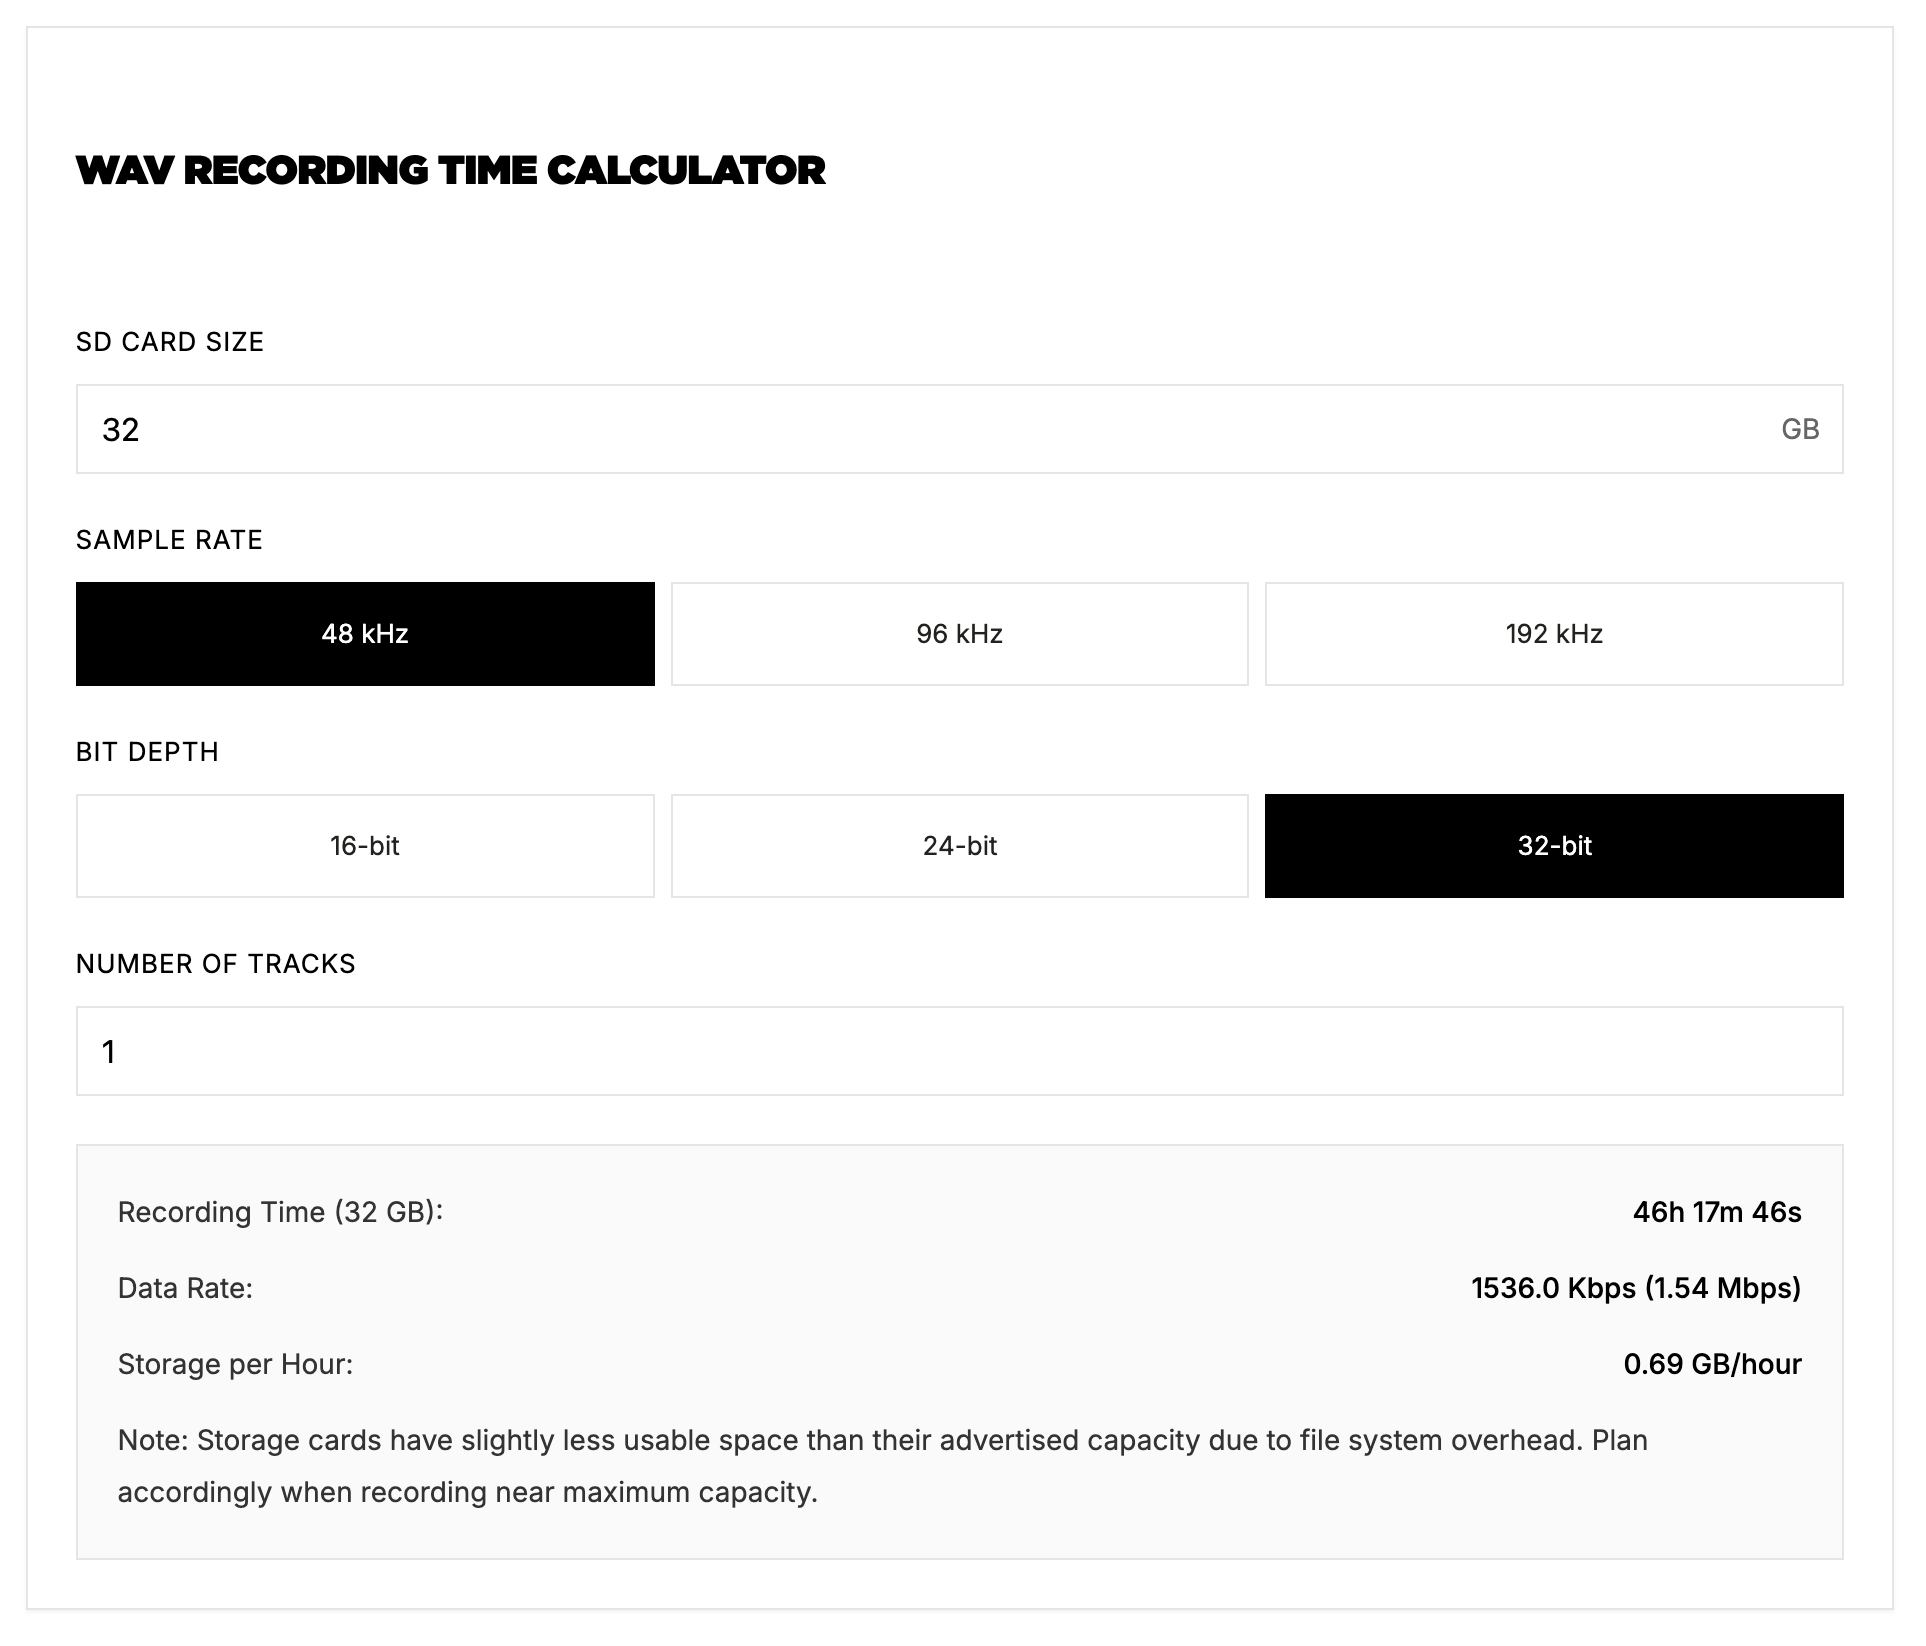The height and width of the screenshot is (1646, 1926).
Task: Select the 48 kHz sample rate
Action: tap(365, 634)
